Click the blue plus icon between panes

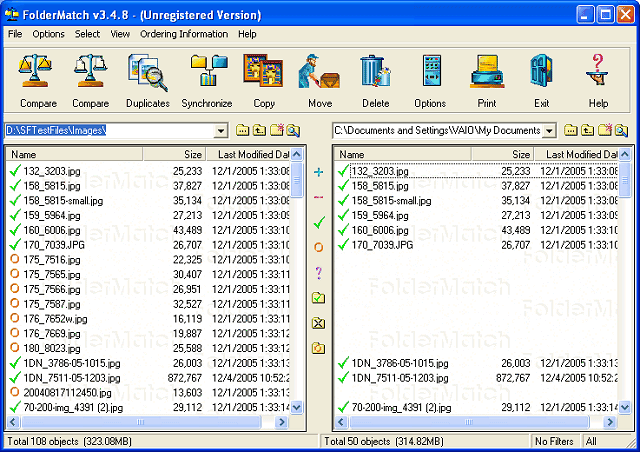[318, 172]
